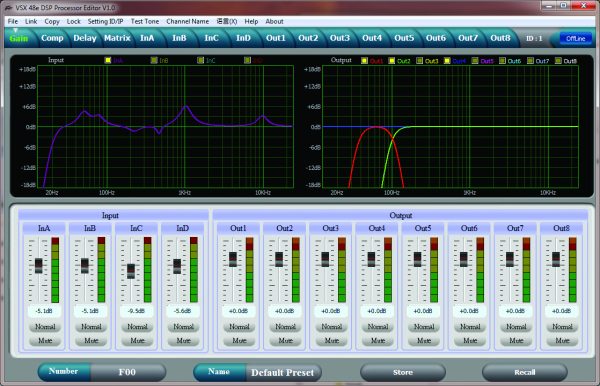Screen dimensions: 600x386
Task: Click the Out3 gain value field
Action: click(331, 311)
